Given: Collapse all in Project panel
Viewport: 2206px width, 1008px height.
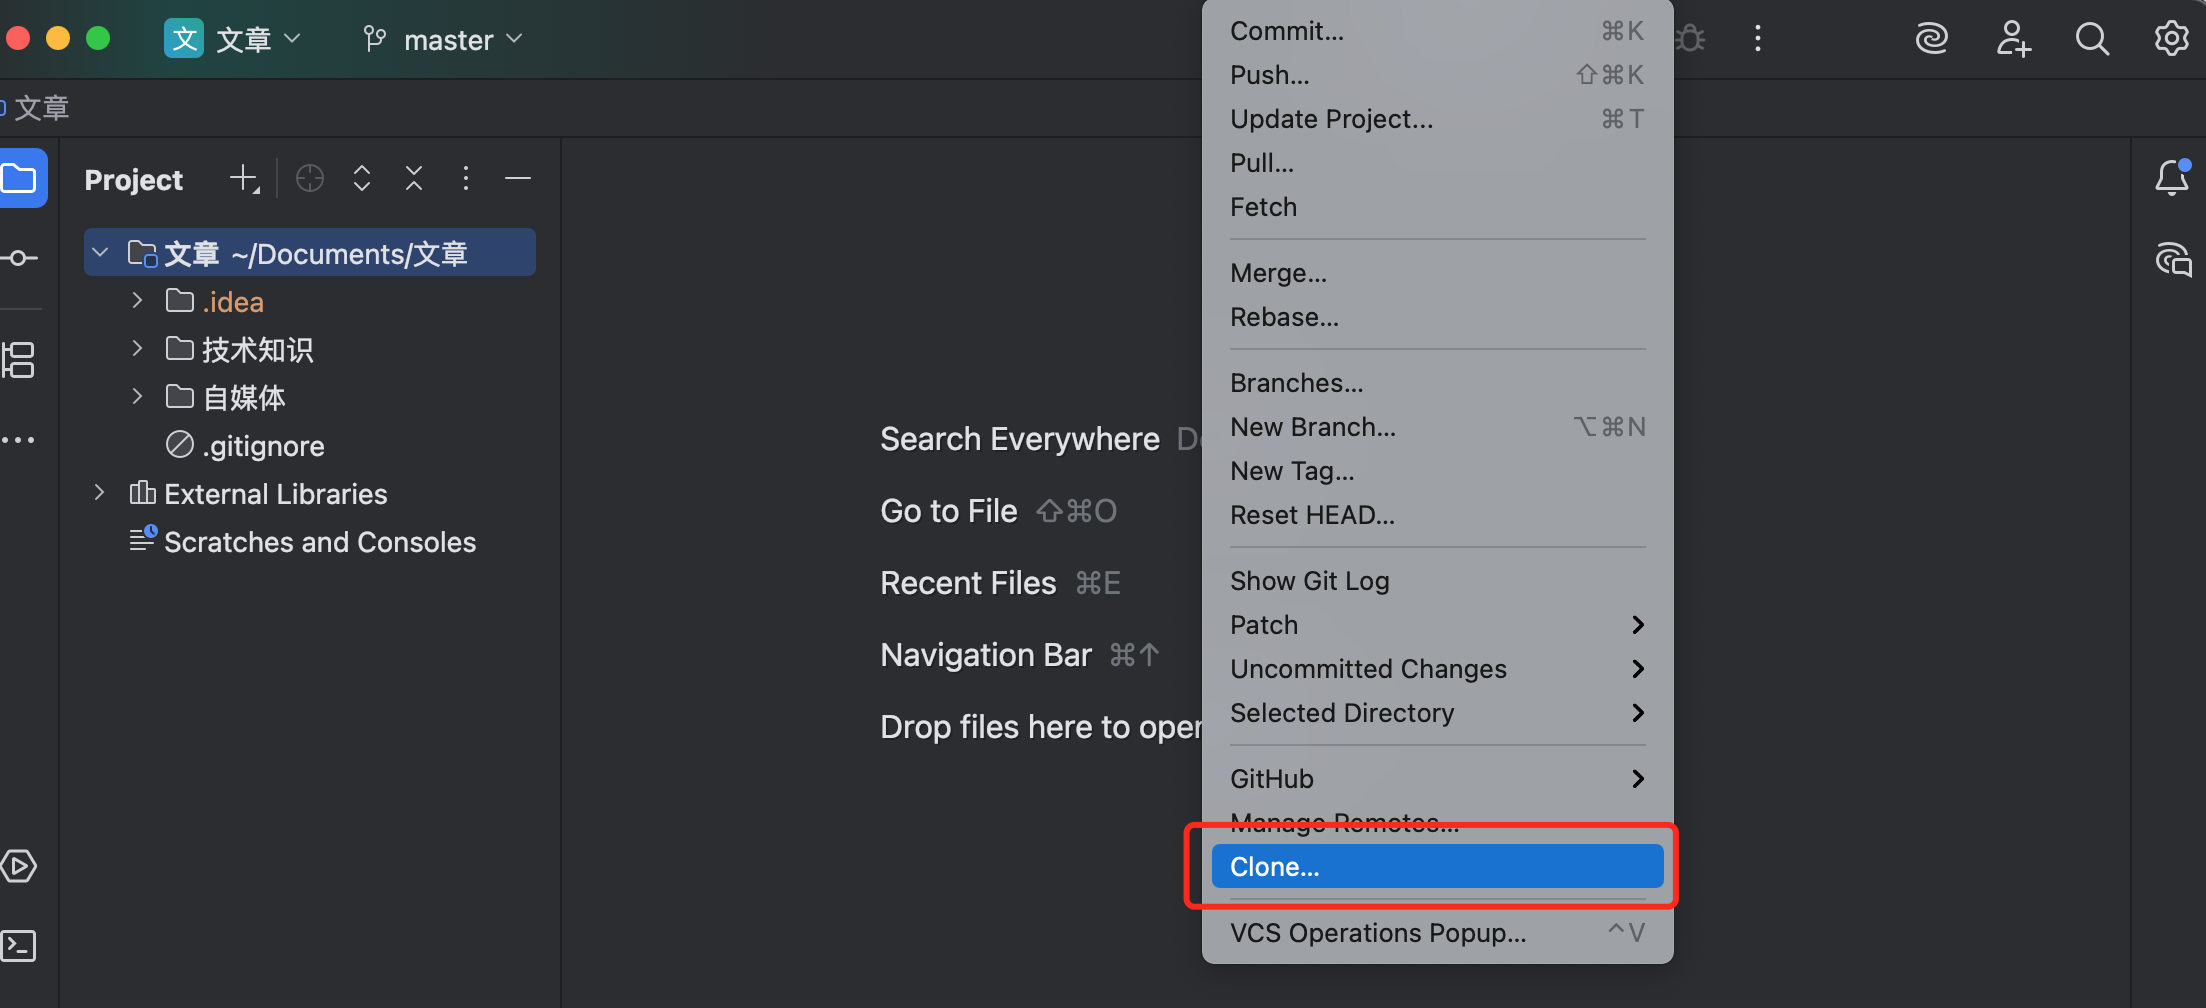Looking at the screenshot, I should click(x=414, y=179).
